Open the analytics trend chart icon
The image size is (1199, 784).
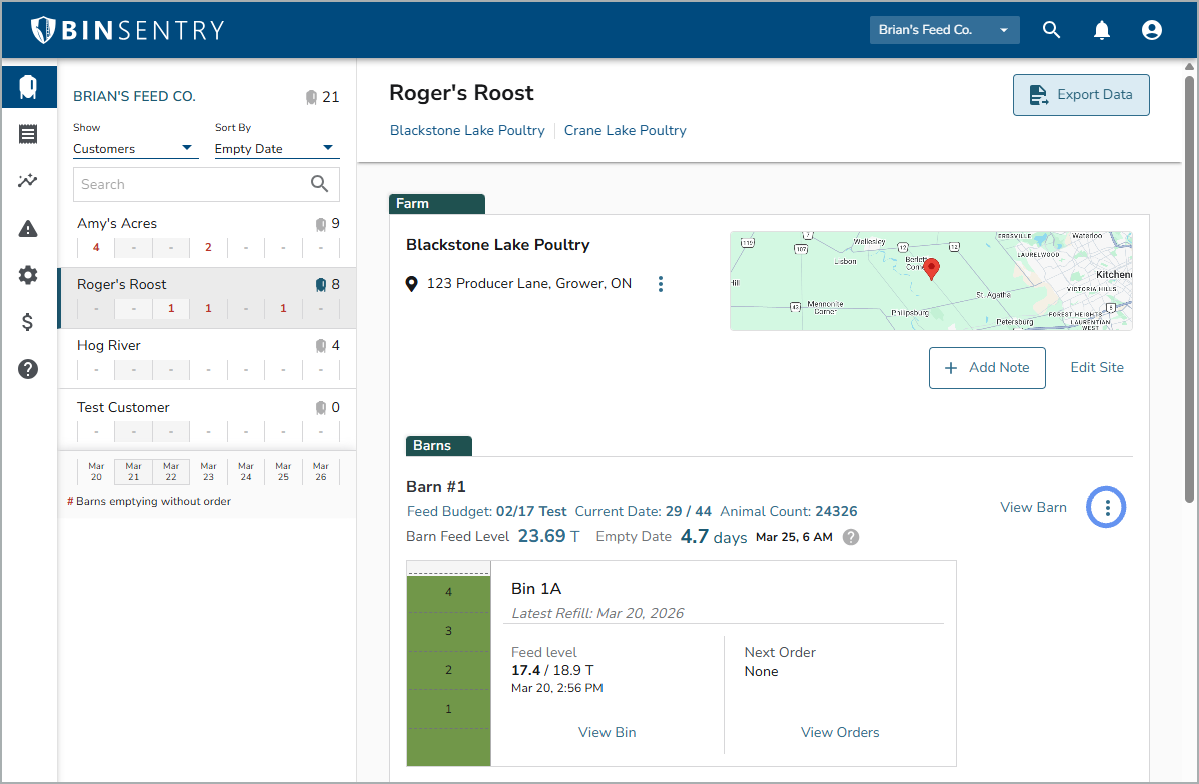[x=28, y=181]
